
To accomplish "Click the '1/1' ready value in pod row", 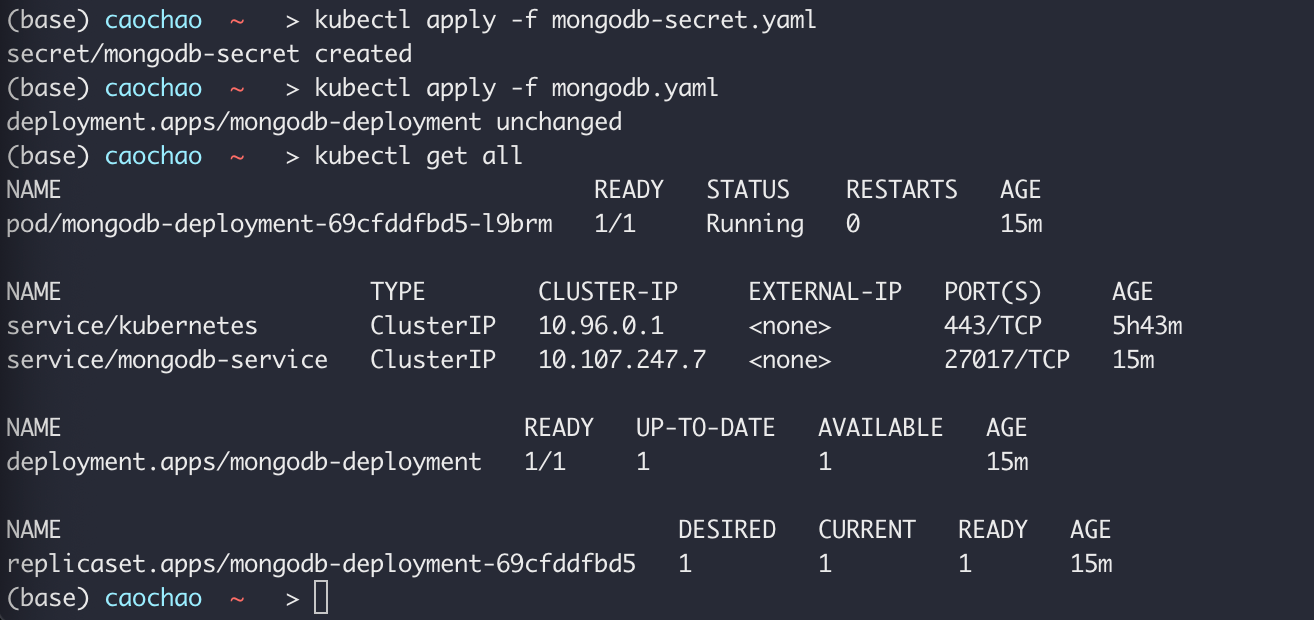I will click(x=615, y=224).
